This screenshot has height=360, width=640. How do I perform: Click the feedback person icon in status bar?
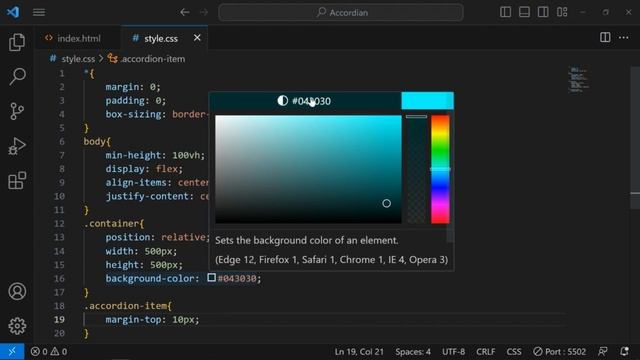click(602, 351)
